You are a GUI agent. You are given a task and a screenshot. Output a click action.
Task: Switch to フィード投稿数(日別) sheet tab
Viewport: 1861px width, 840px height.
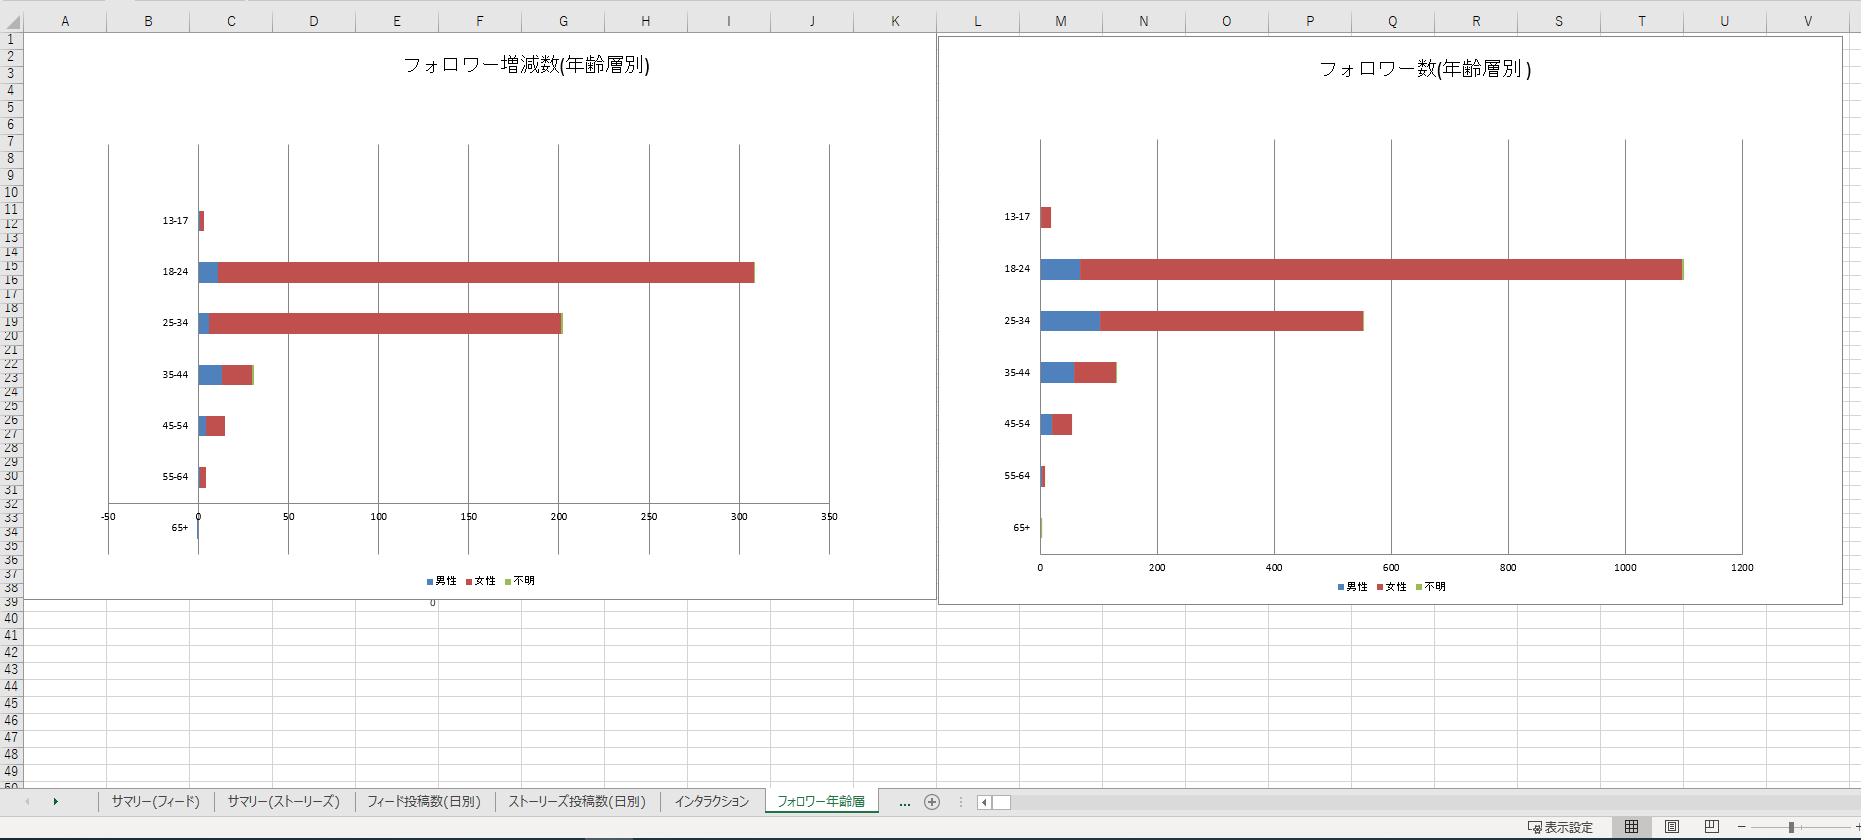[x=423, y=802]
